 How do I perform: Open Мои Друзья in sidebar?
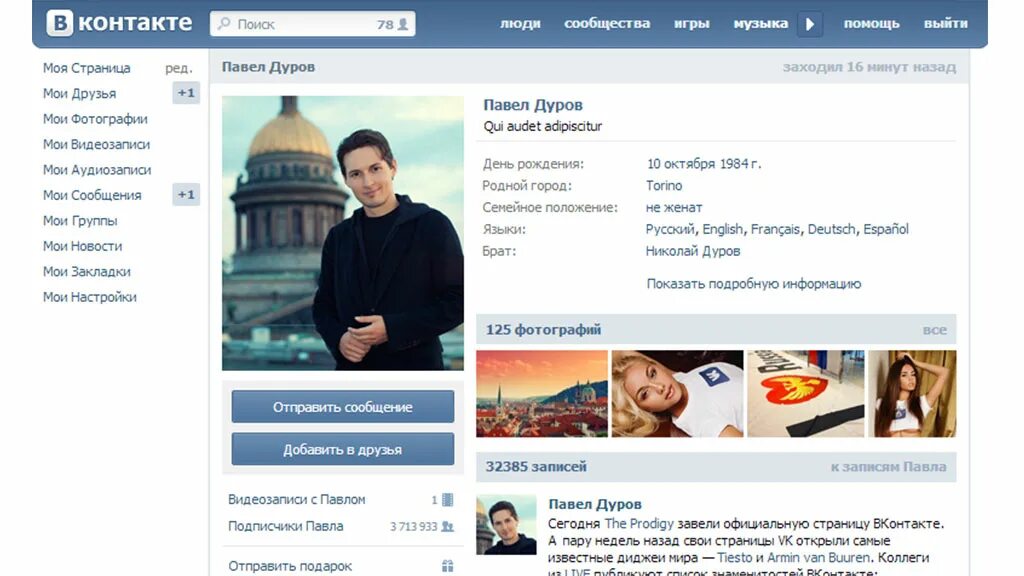(x=79, y=93)
